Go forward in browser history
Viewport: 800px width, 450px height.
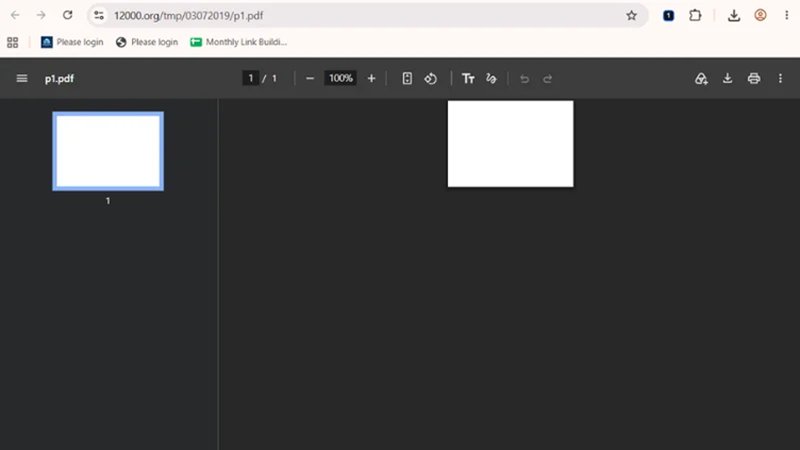[x=41, y=15]
